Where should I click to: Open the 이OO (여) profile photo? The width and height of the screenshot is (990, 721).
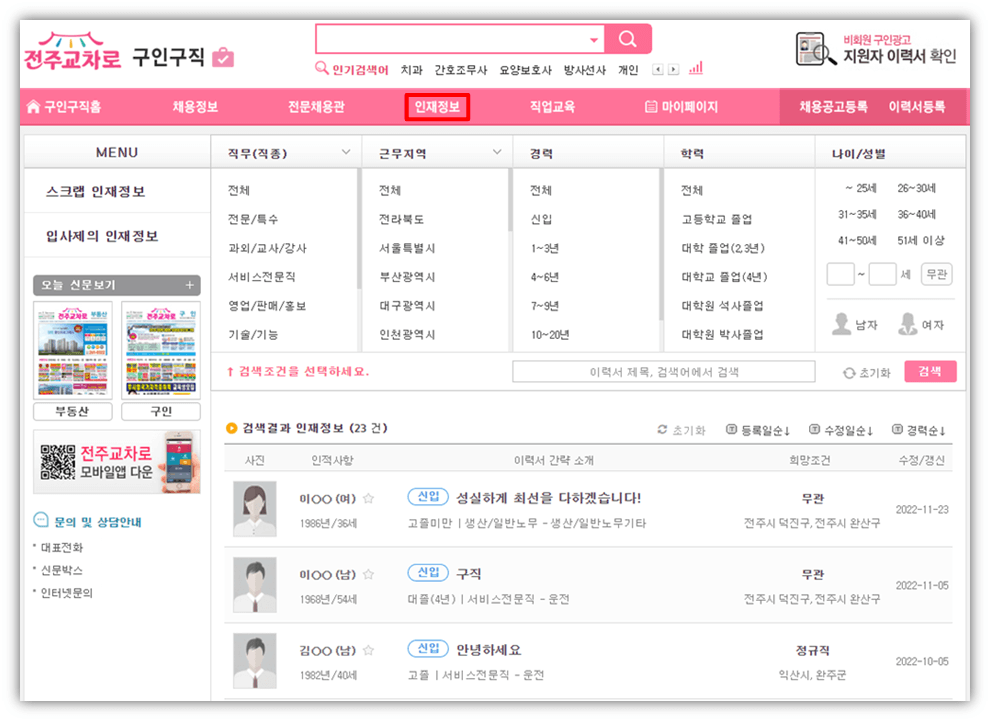pyautogui.click(x=254, y=509)
